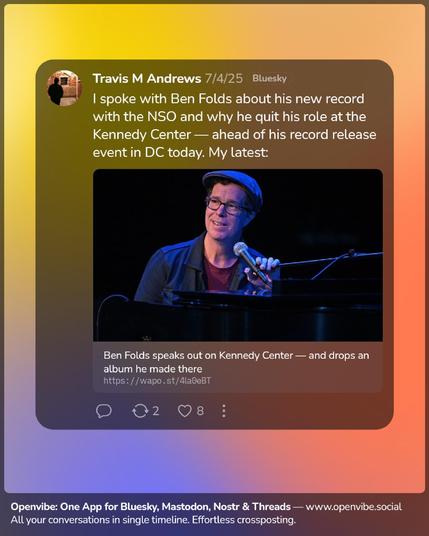Click 'All your conversations' footer tagline

(x=153, y=520)
